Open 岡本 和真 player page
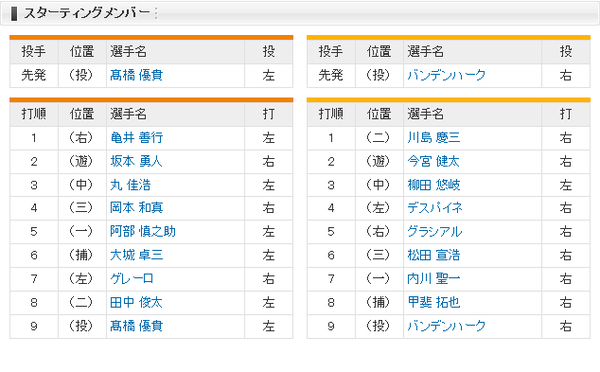This screenshot has width=600, height=372. (x=136, y=208)
